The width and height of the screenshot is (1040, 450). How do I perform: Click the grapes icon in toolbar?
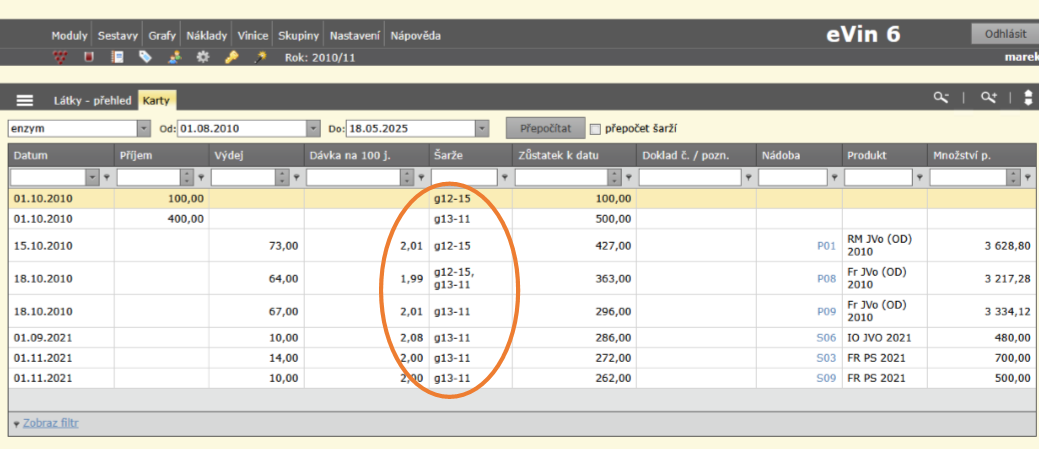tap(60, 57)
